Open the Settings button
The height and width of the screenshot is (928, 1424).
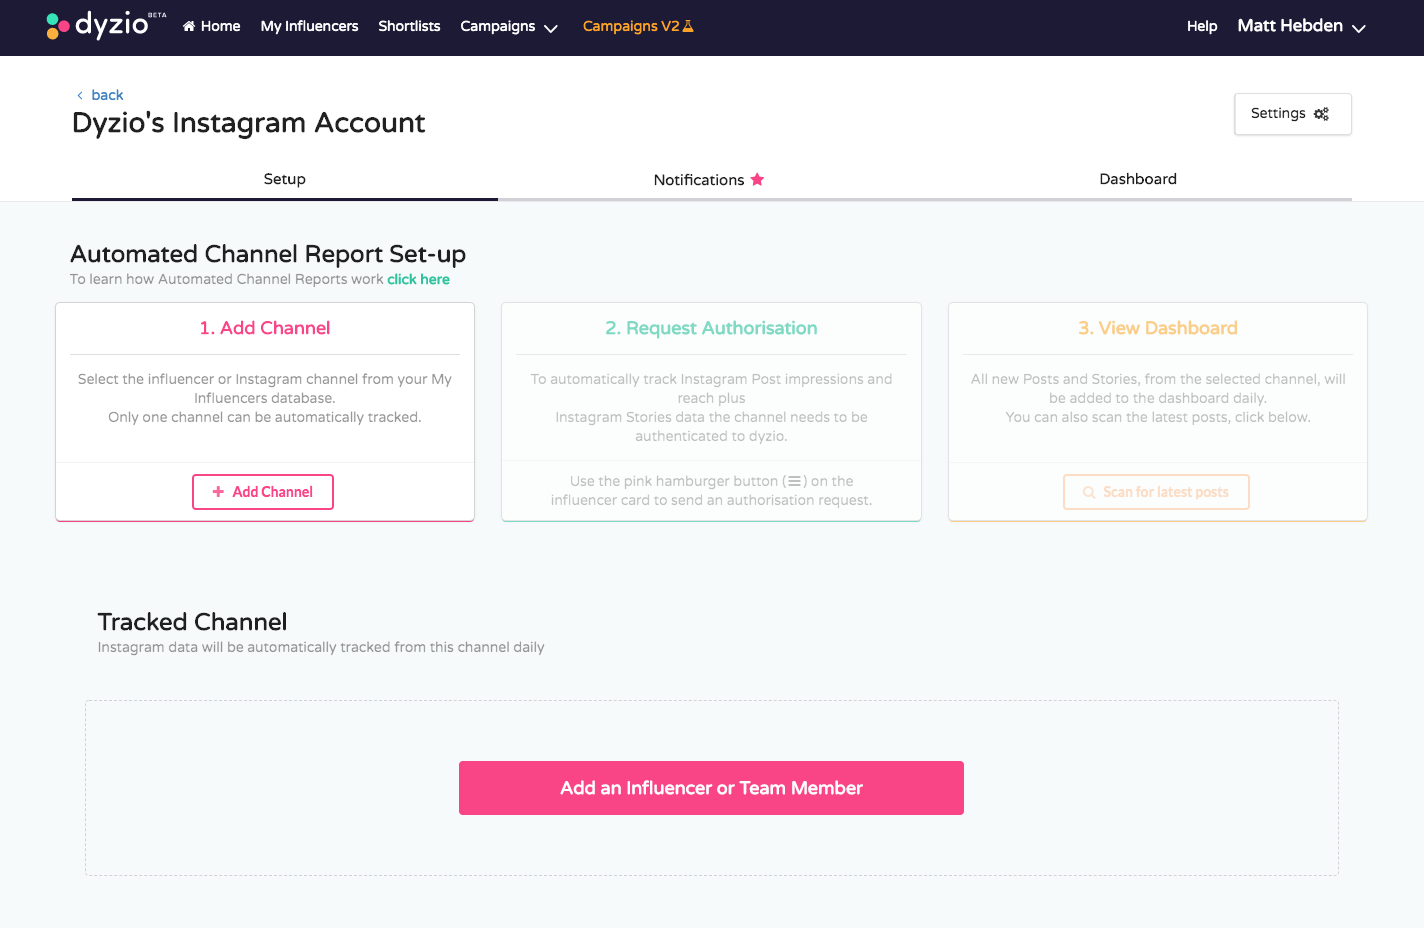1292,114
